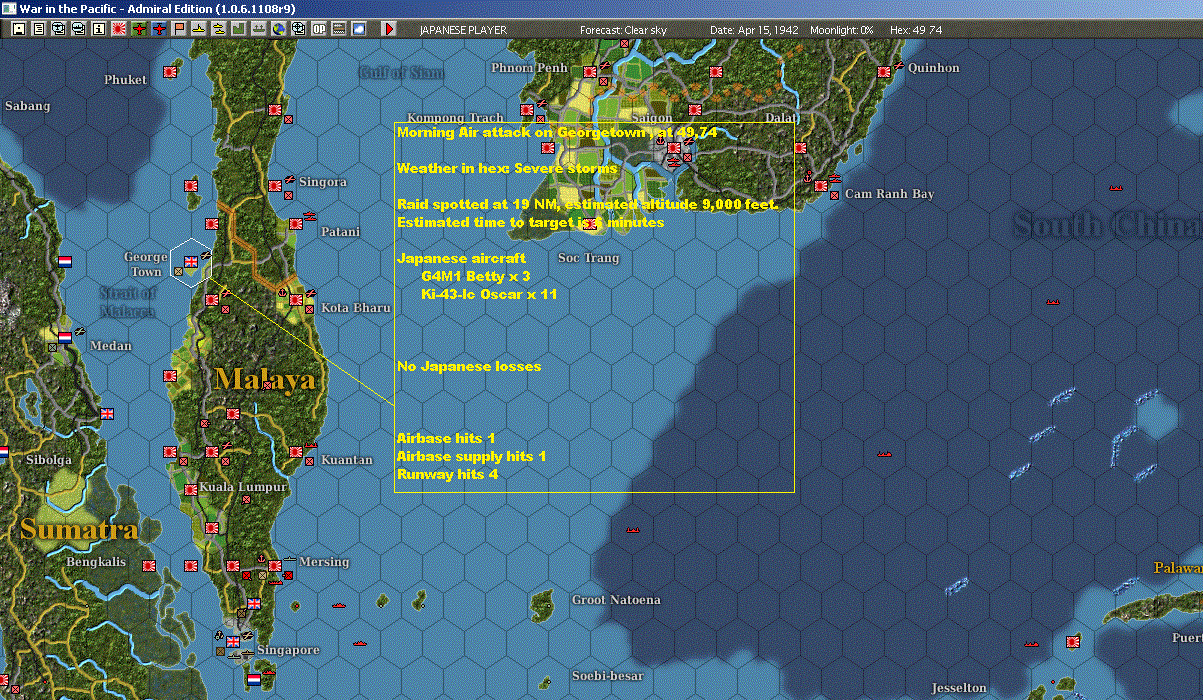The width and height of the screenshot is (1203, 700).
Task: Click the 'Singora' map label
Action: [323, 182]
